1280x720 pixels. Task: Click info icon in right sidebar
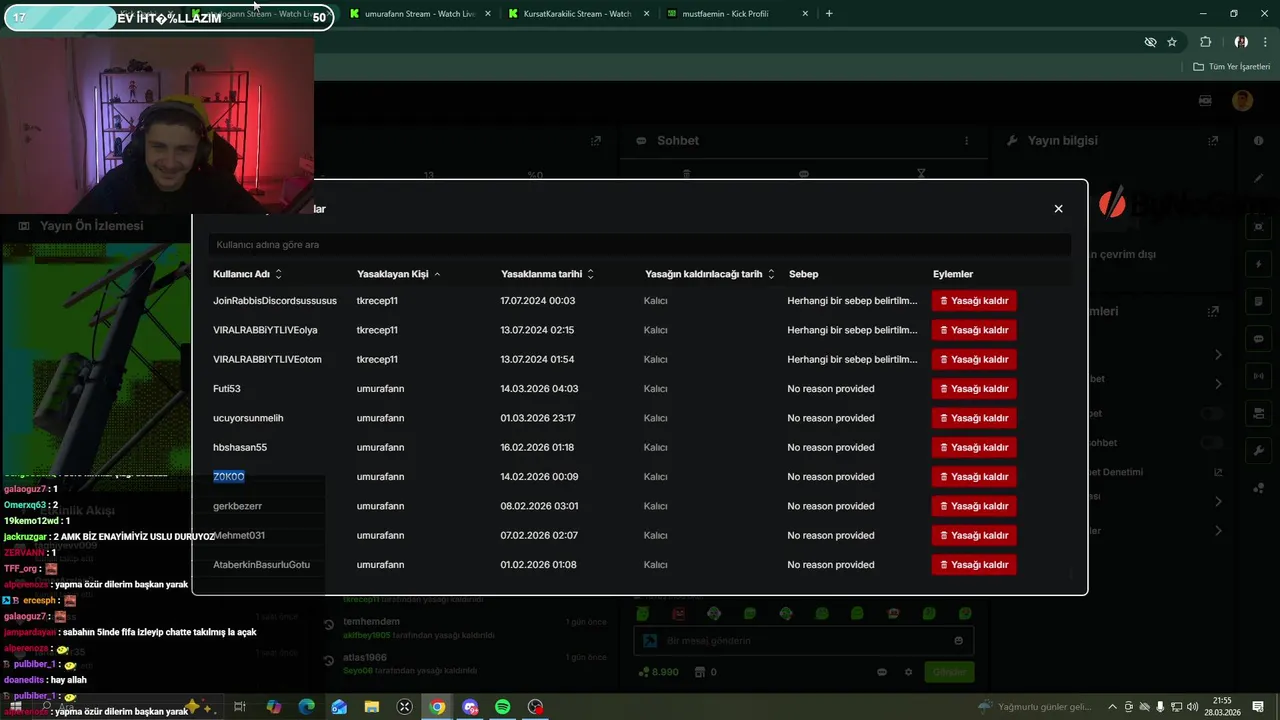(x=1258, y=141)
